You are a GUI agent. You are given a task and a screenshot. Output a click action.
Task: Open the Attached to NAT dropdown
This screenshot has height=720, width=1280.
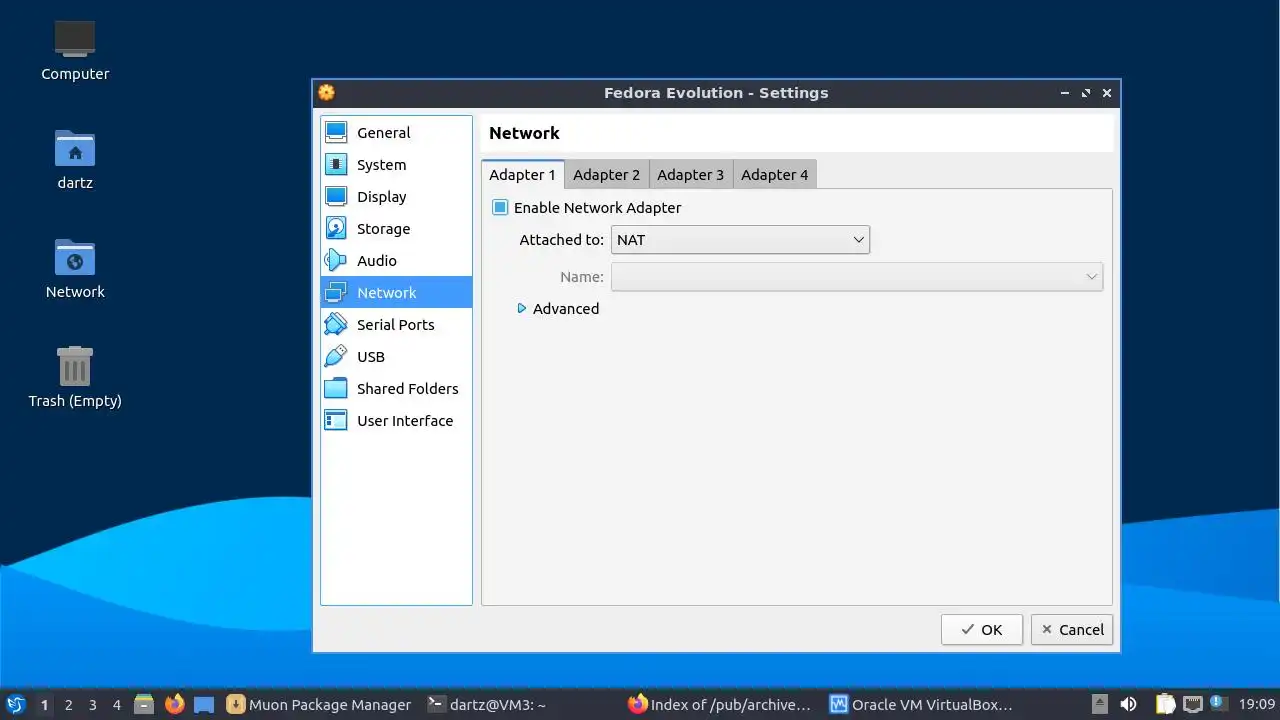click(740, 239)
